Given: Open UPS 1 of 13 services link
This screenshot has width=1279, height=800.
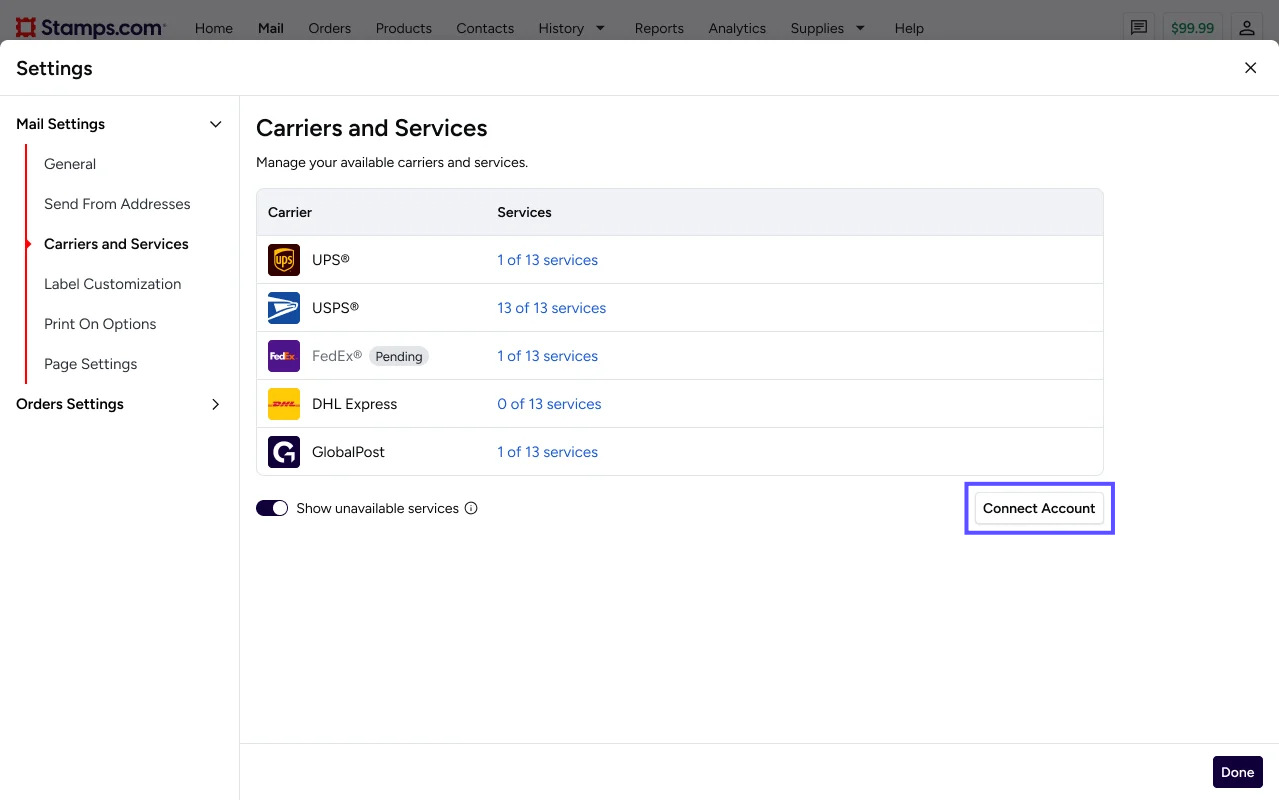Looking at the screenshot, I should [x=547, y=260].
